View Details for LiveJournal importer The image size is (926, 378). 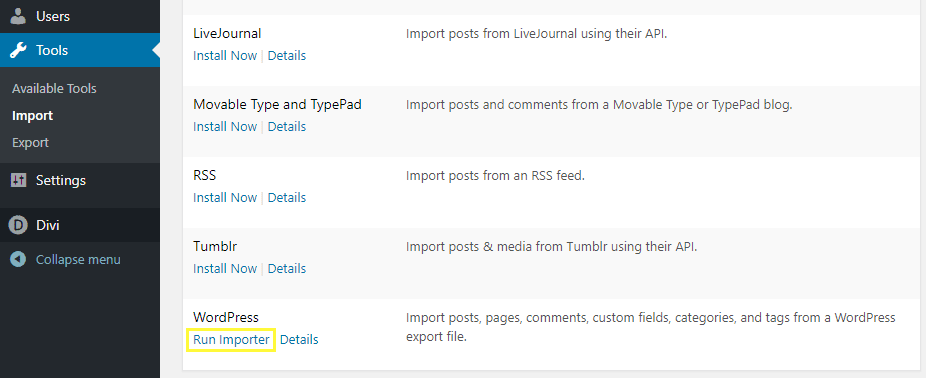pos(287,56)
